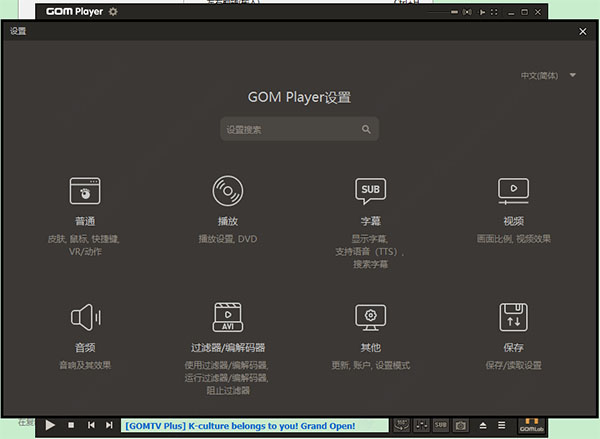Open the 360 VR video mode button

[401, 425]
